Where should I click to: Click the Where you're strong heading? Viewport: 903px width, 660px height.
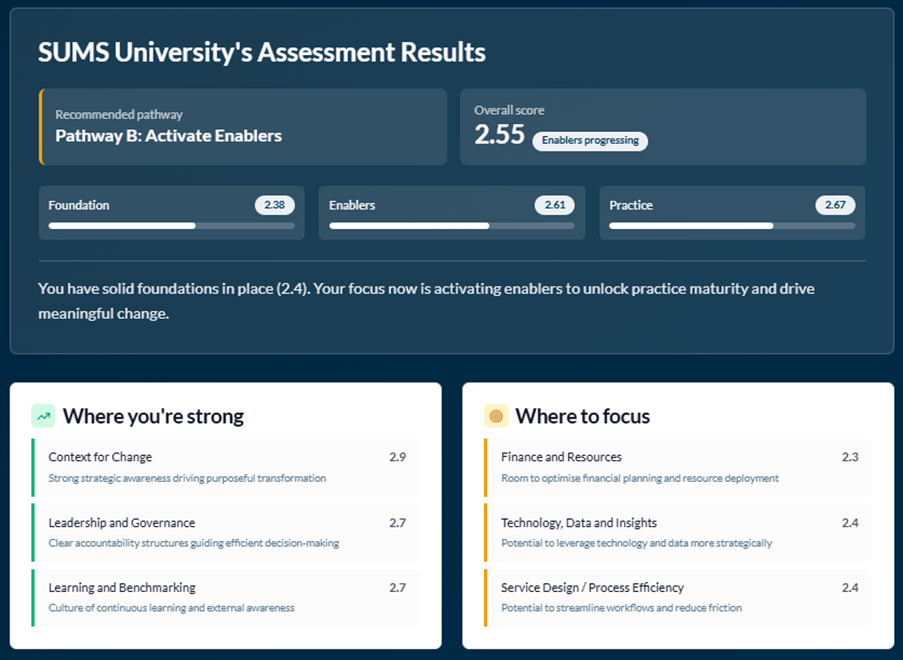coord(153,416)
